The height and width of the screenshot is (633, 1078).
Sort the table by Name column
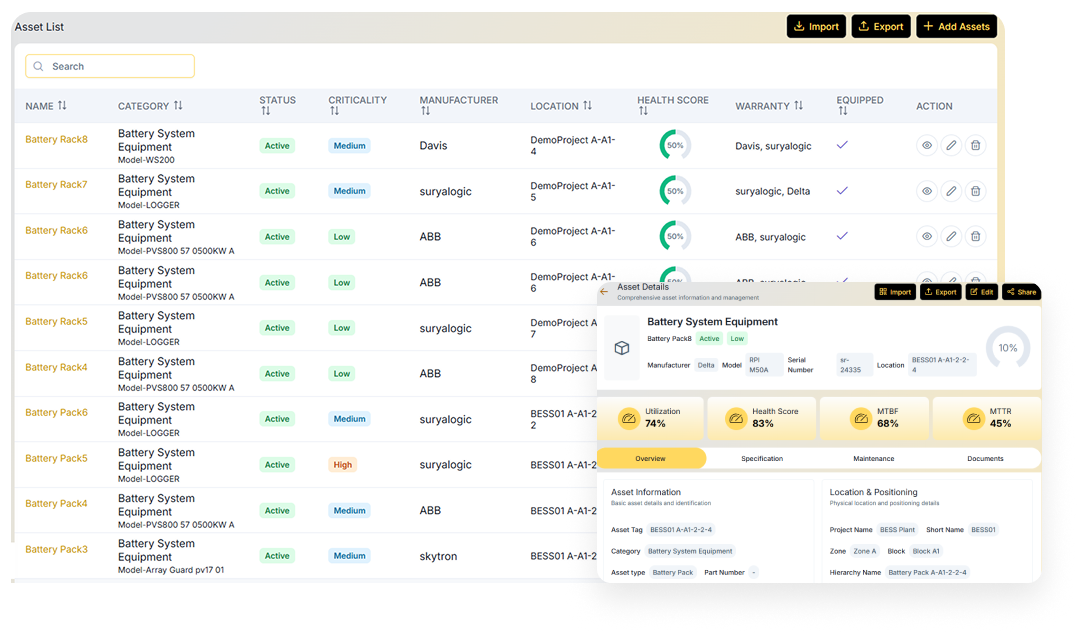pyautogui.click(x=62, y=106)
